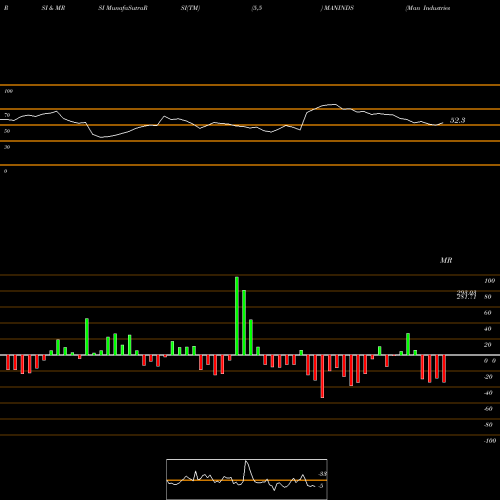Click the RSI axis label 70
500x500 pixels.
[x=7, y=115]
